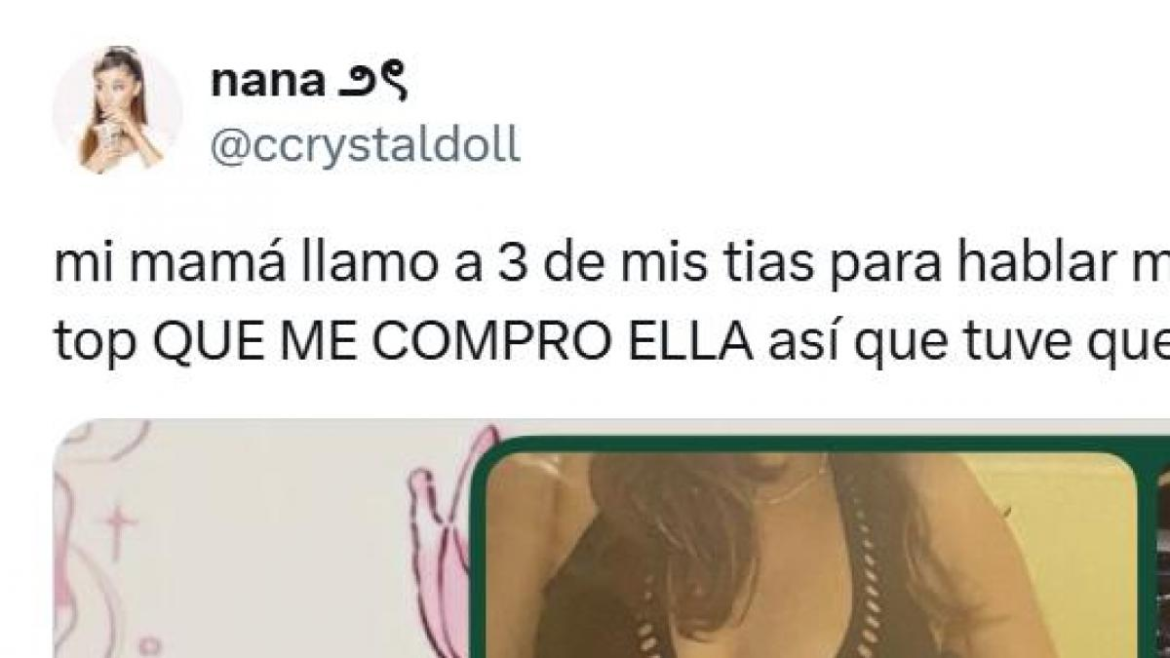This screenshot has width=1170, height=658.
Task: Open nana's profile avatar picture
Action: (x=118, y=110)
